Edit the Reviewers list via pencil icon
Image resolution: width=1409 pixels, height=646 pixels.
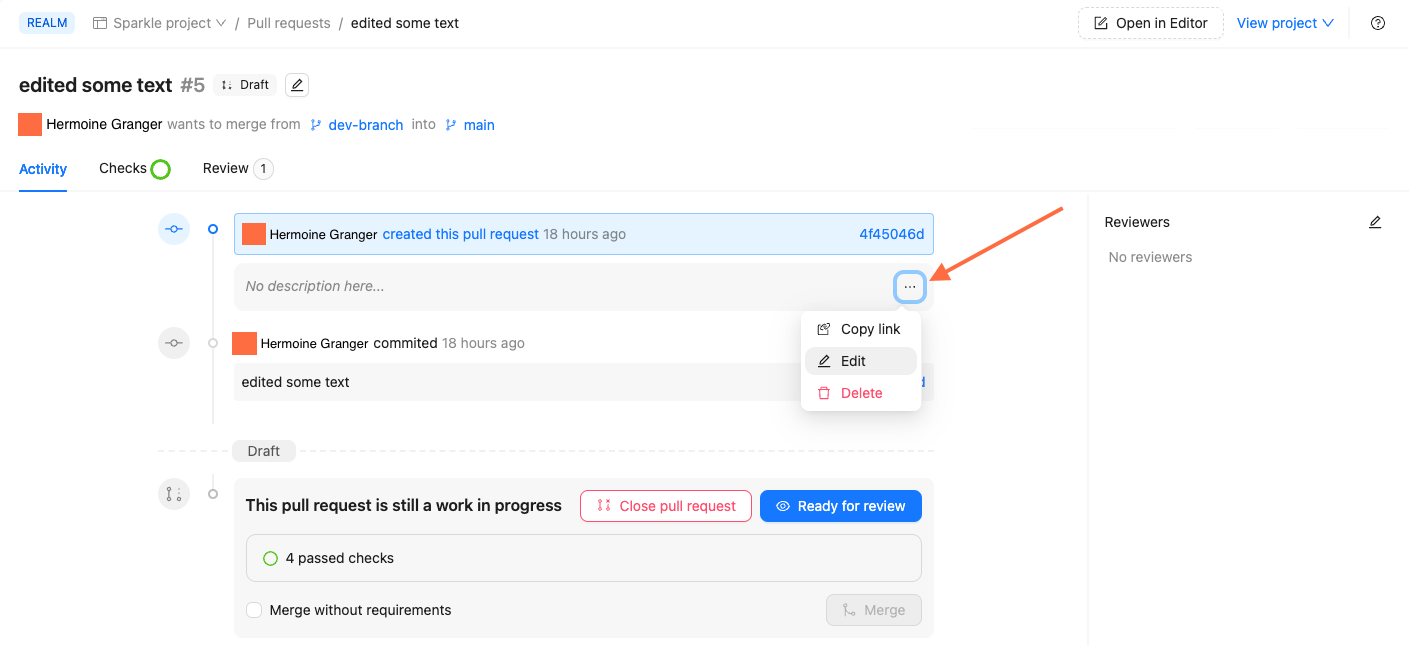1375,221
